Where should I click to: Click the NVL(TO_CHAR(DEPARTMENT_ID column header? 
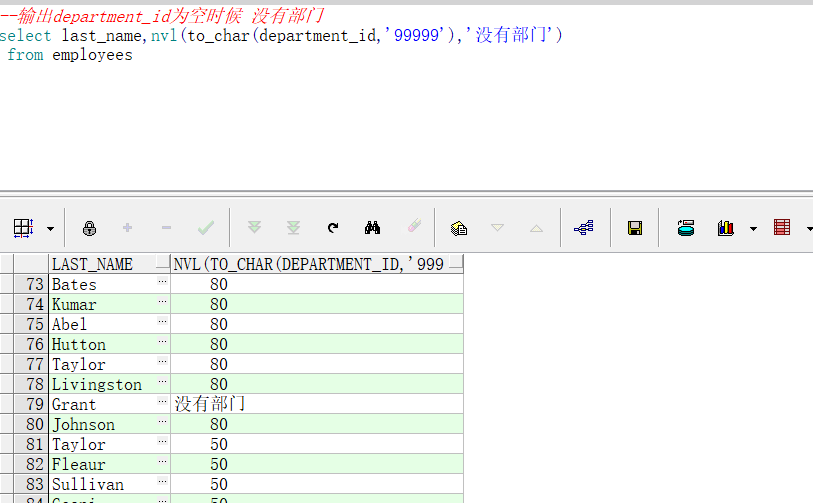pos(317,264)
